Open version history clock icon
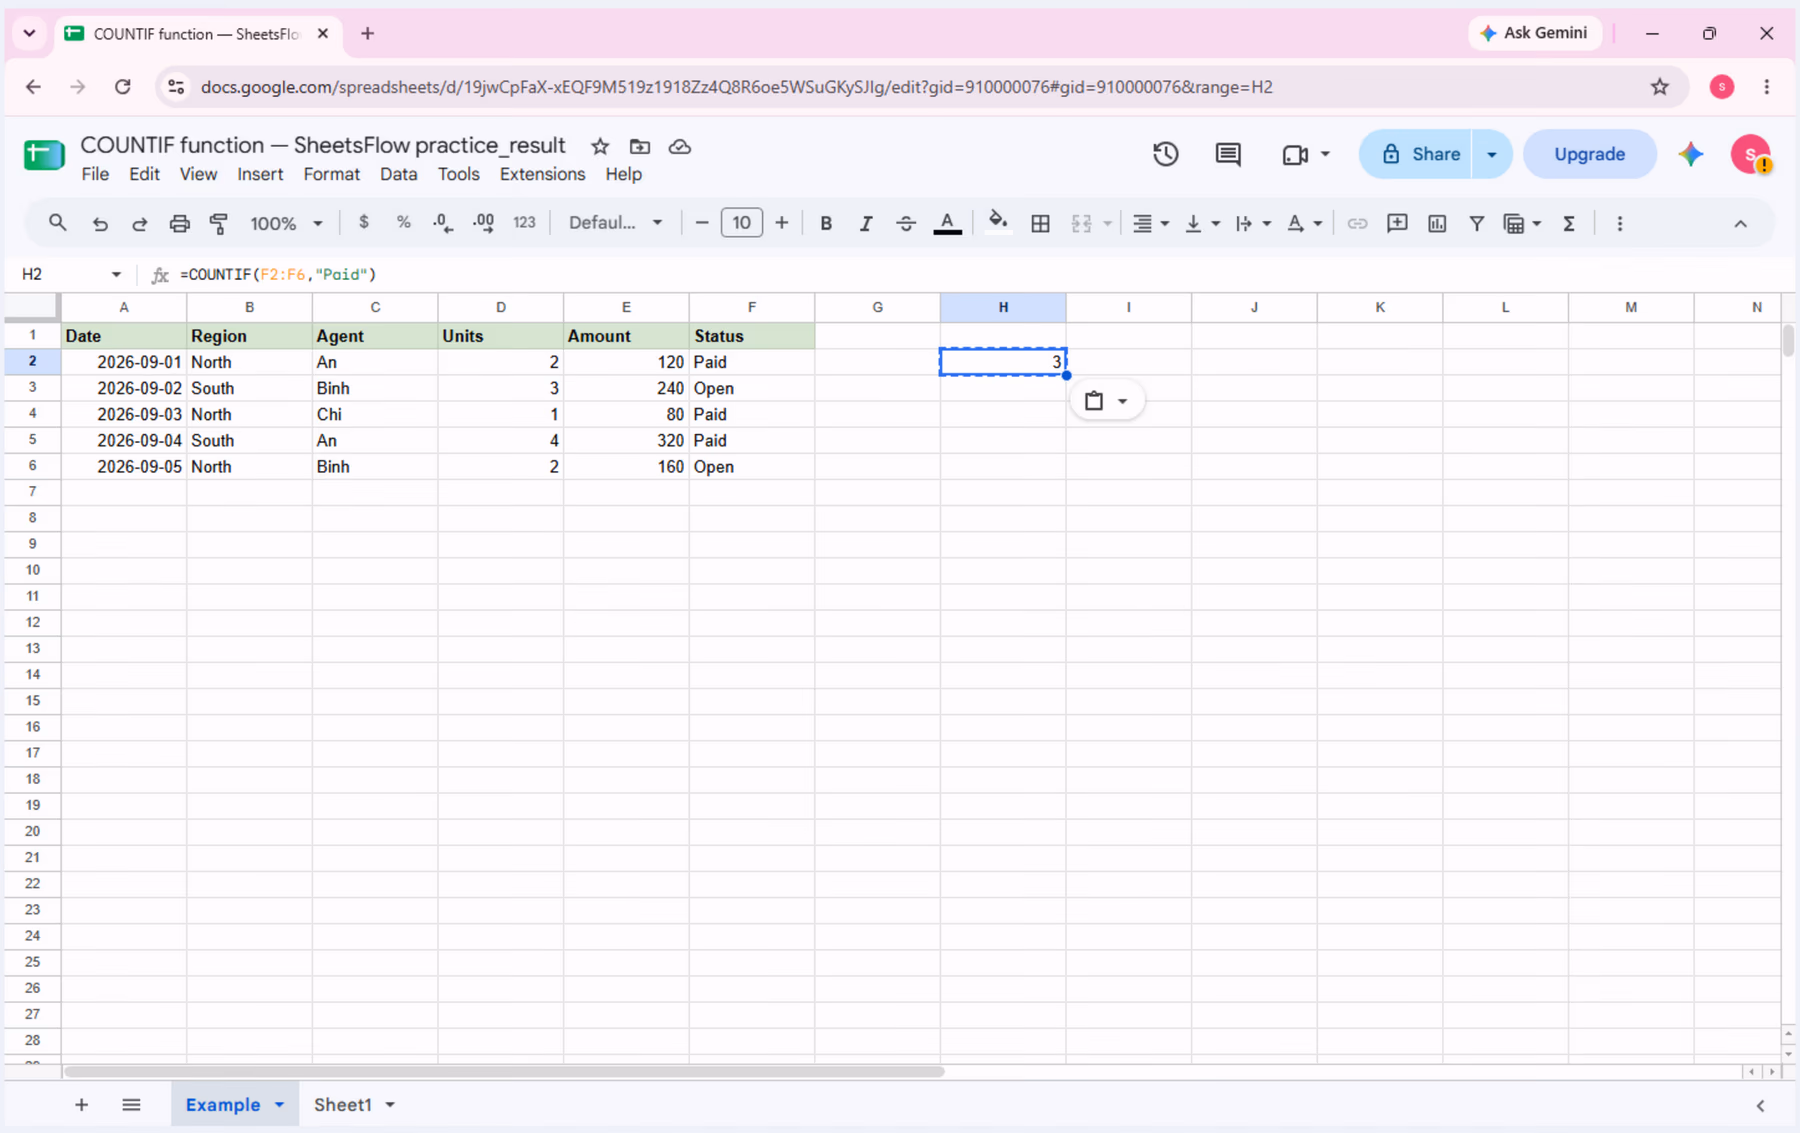 click(1165, 154)
